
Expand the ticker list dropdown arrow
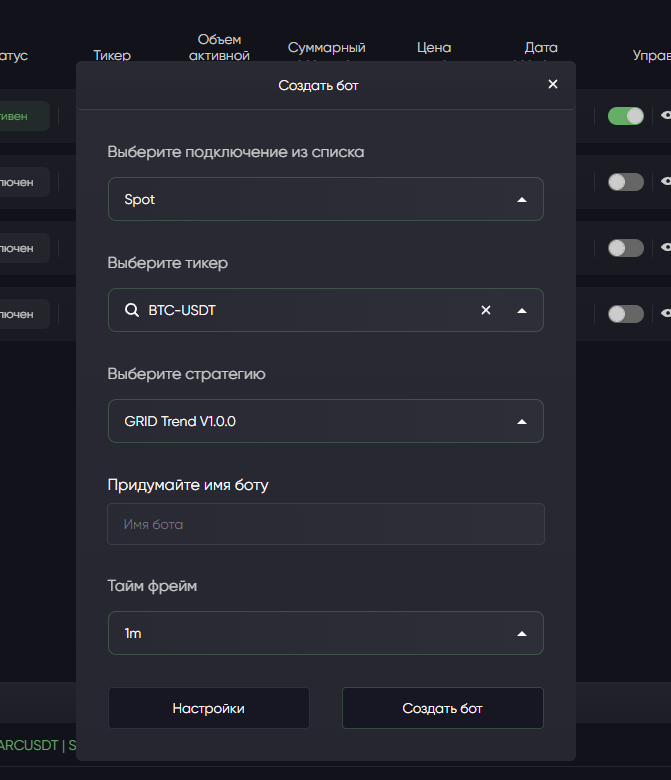521,310
